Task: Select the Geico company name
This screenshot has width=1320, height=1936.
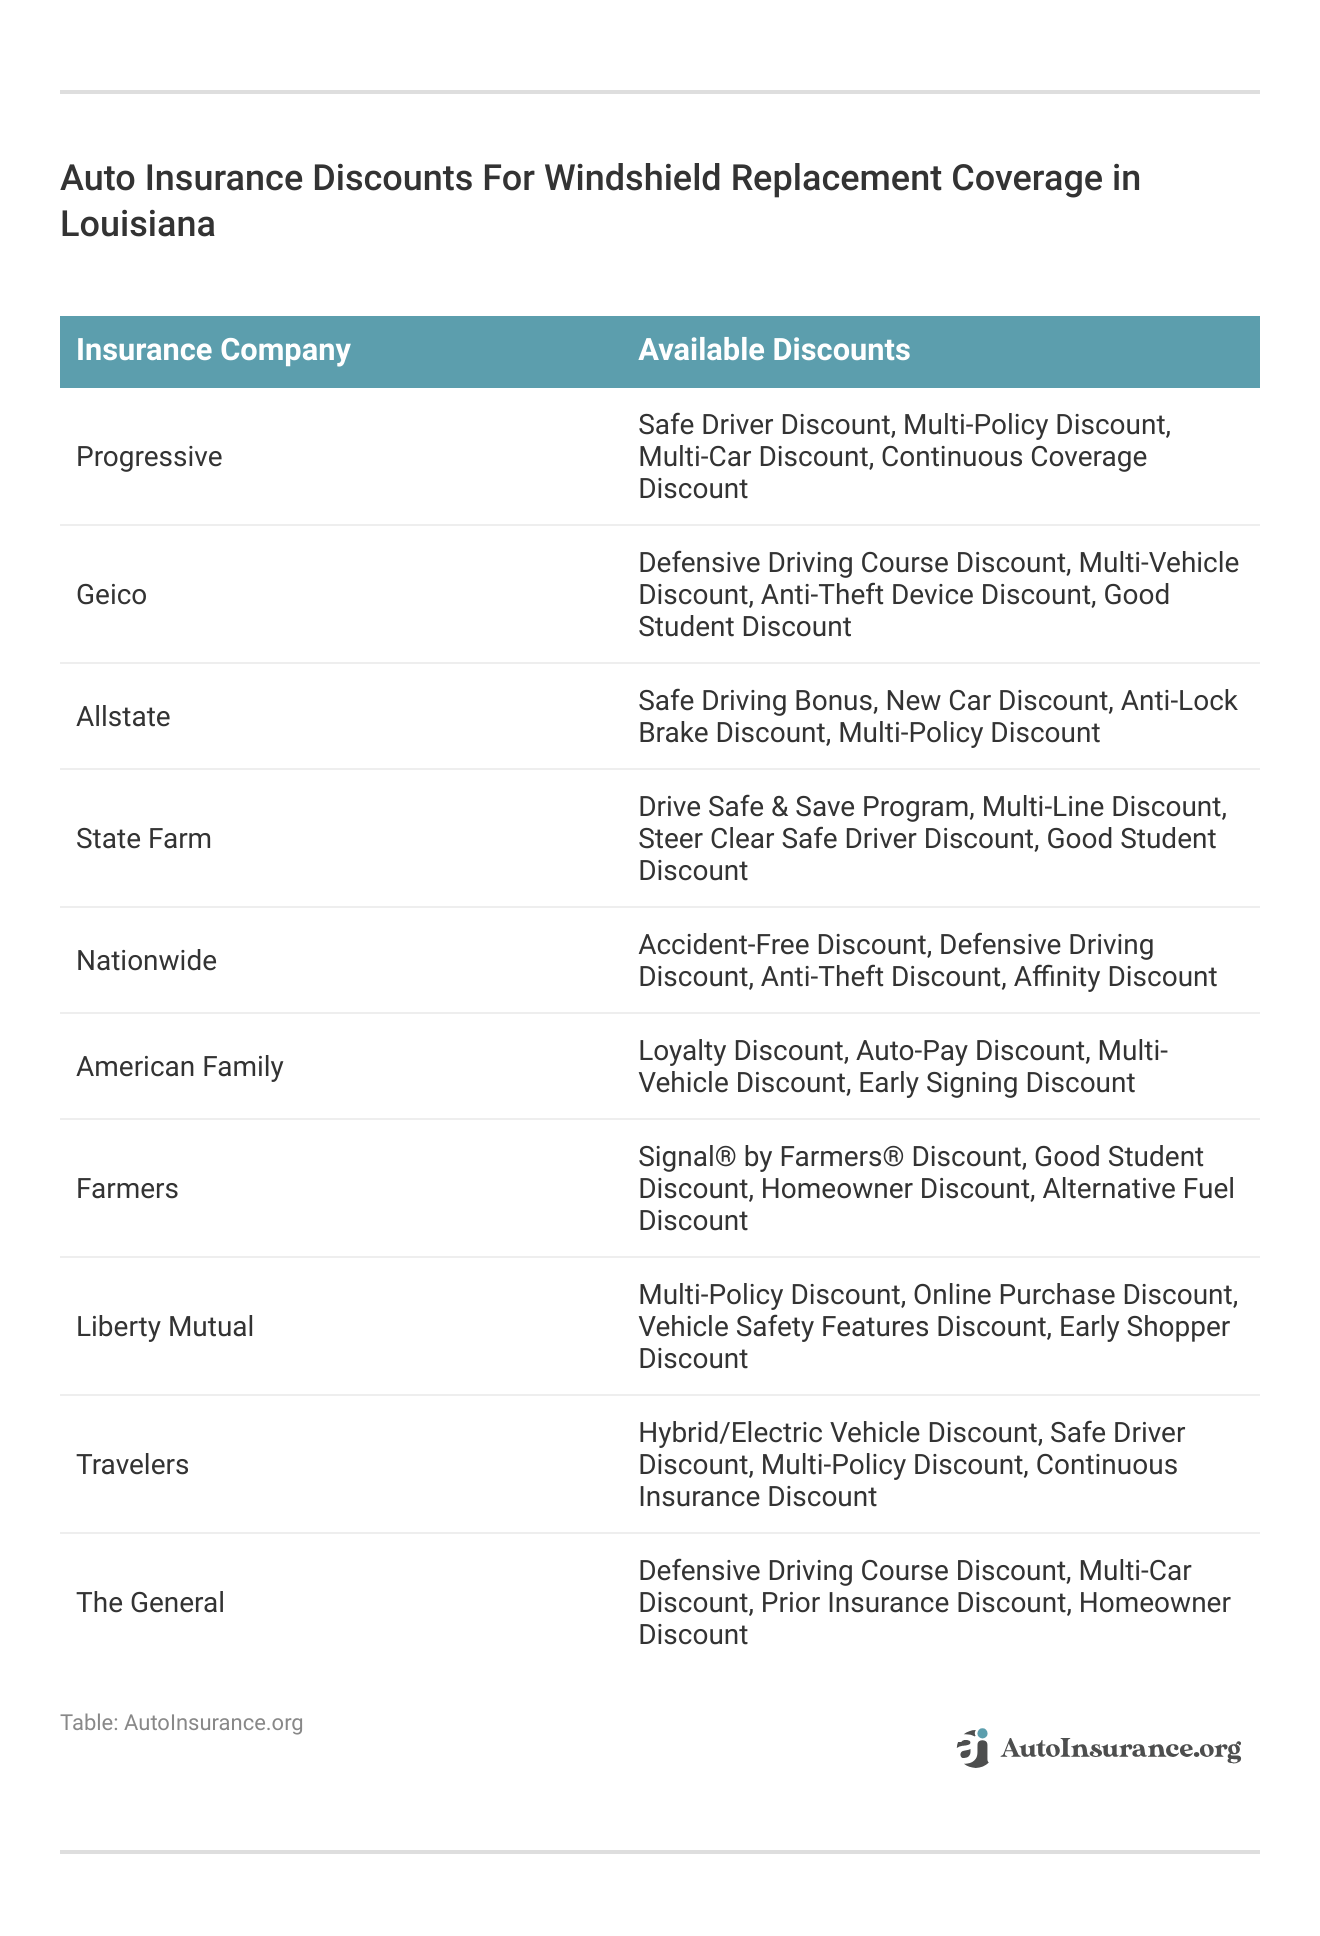Action: 111,595
